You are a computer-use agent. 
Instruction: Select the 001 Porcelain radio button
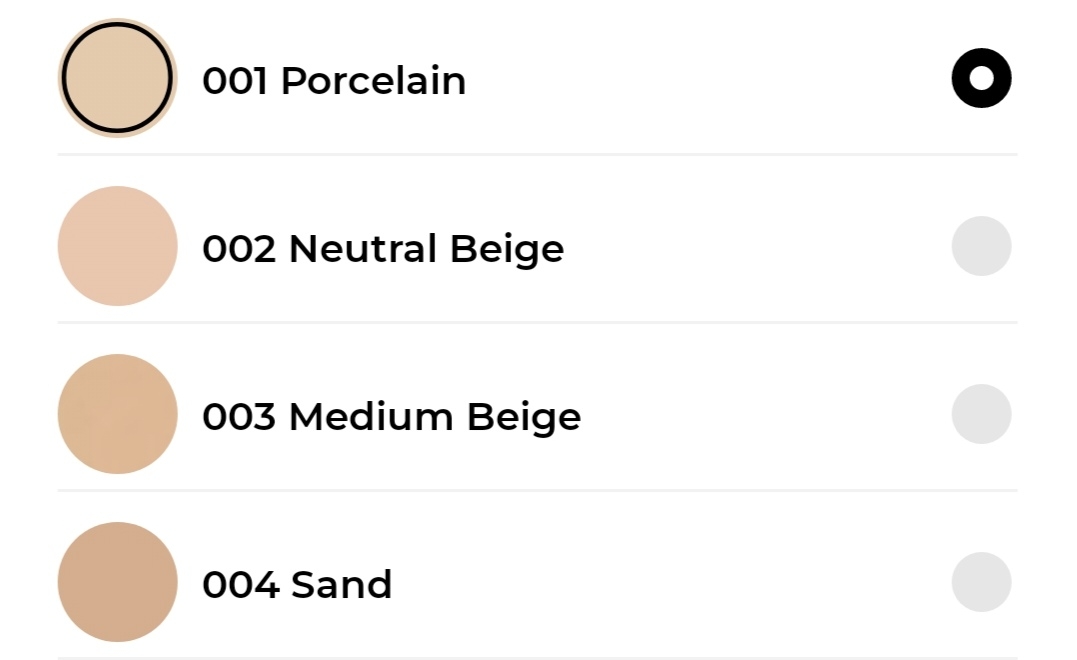pyautogui.click(x=981, y=78)
